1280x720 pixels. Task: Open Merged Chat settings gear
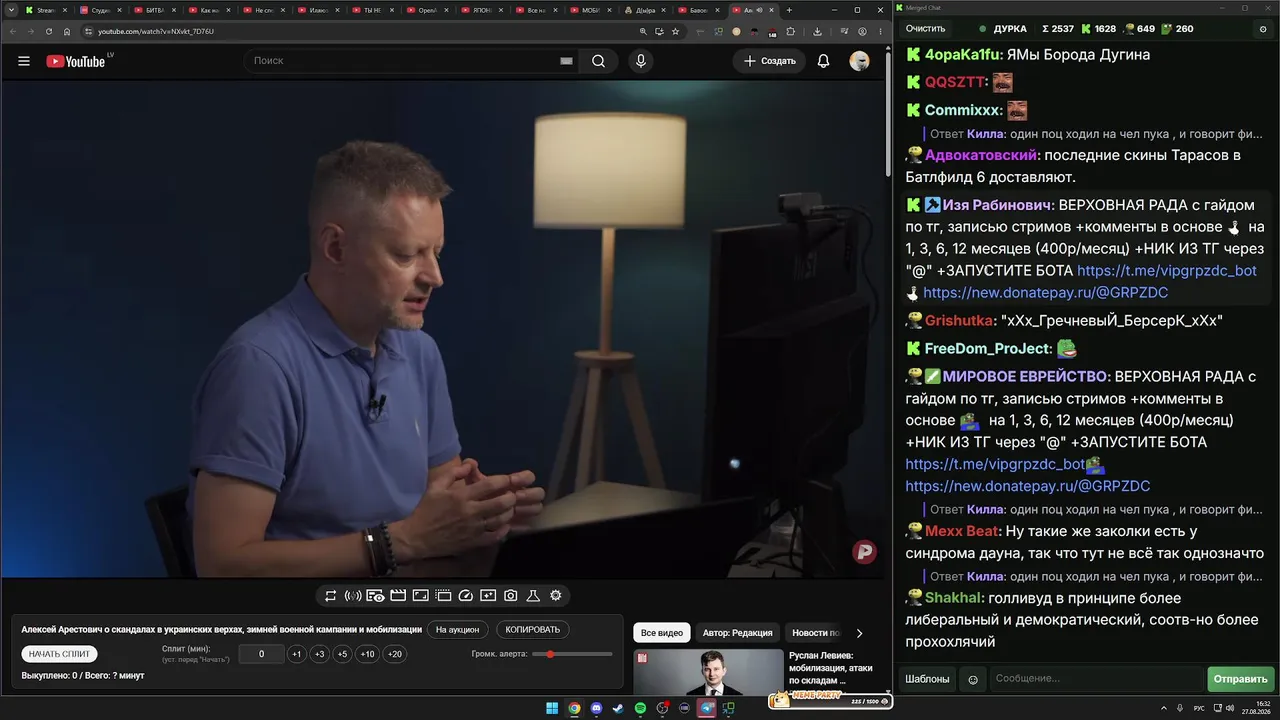[1262, 29]
